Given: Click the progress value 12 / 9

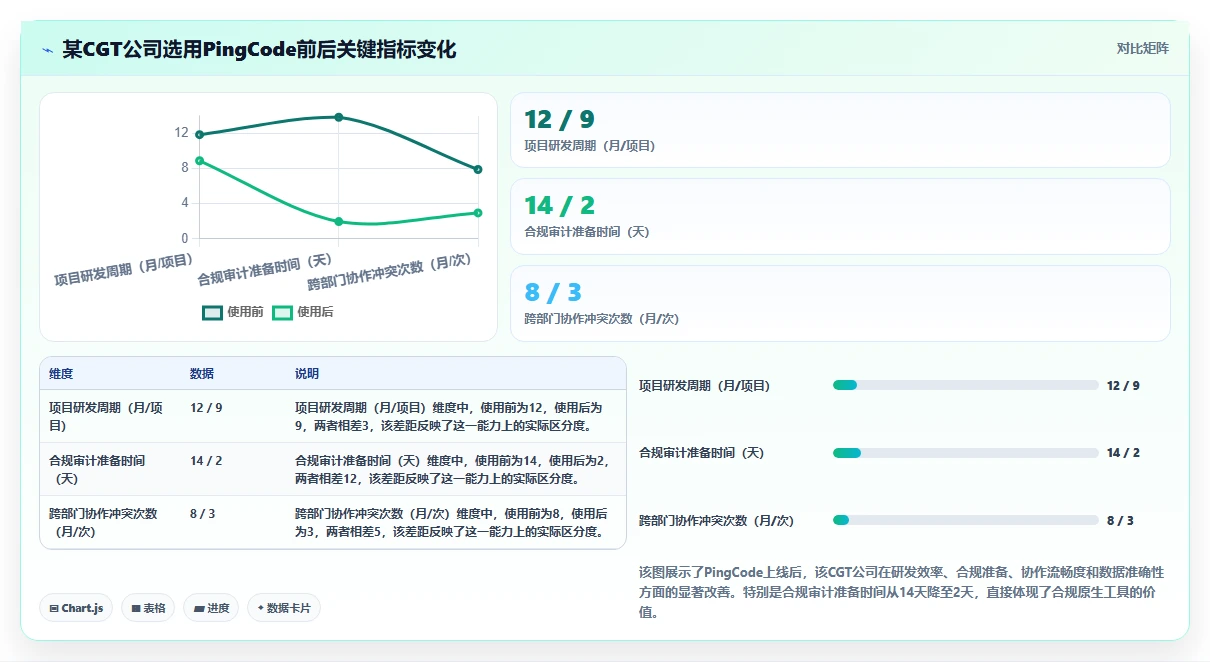Looking at the screenshot, I should tap(1123, 385).
